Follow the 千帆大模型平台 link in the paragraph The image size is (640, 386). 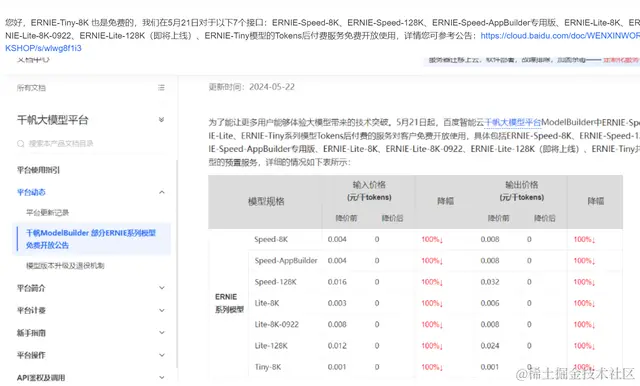point(513,122)
